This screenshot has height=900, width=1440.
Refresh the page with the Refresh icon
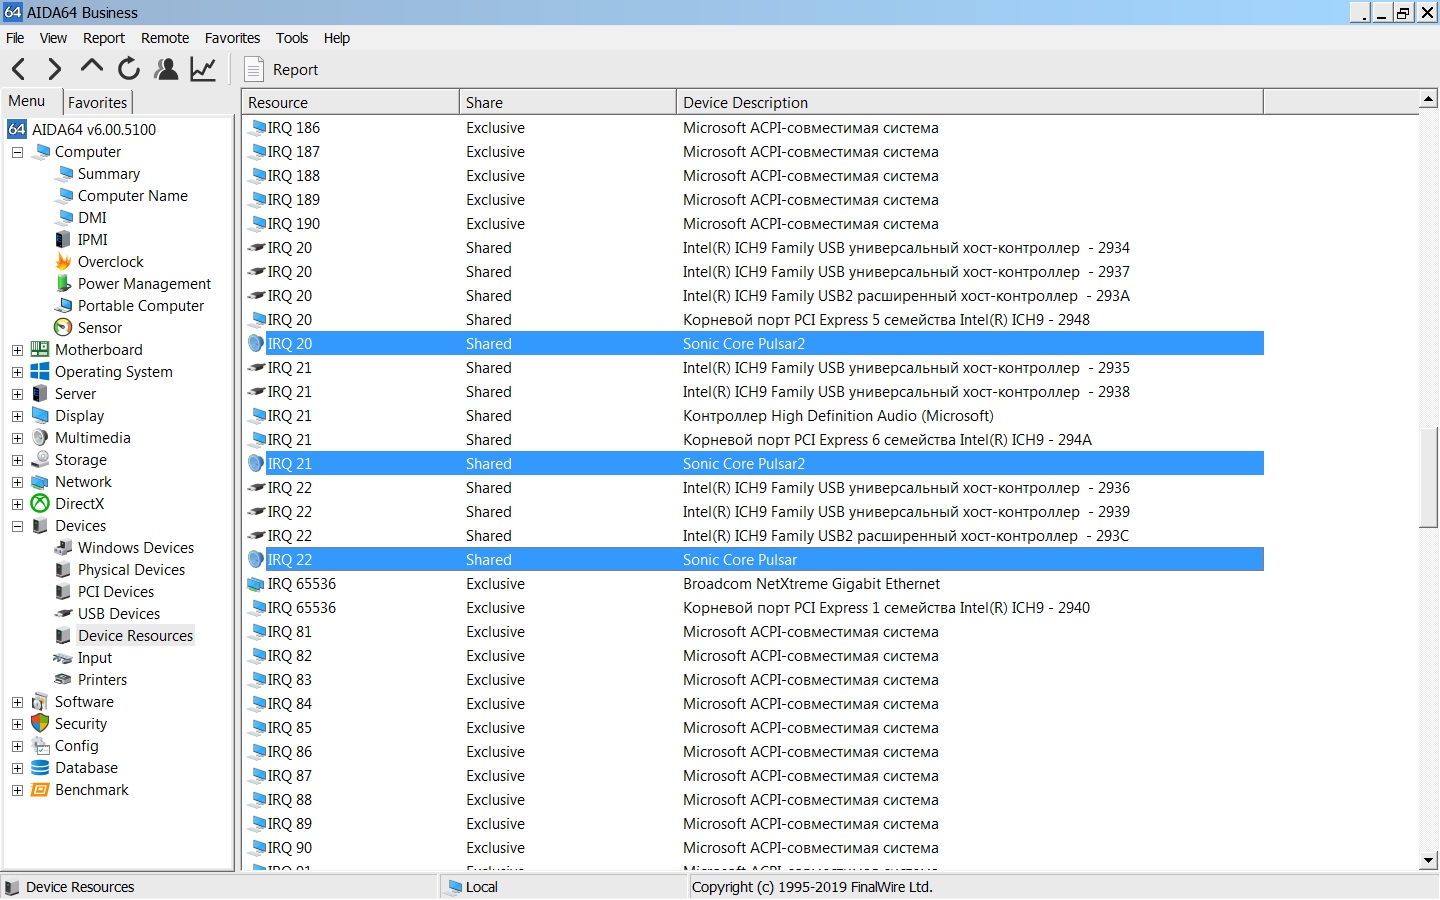(129, 69)
